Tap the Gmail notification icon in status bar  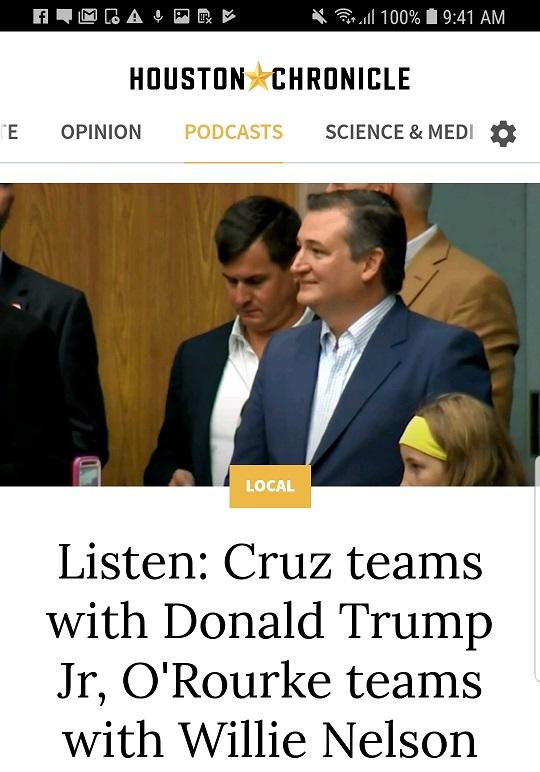coord(88,17)
